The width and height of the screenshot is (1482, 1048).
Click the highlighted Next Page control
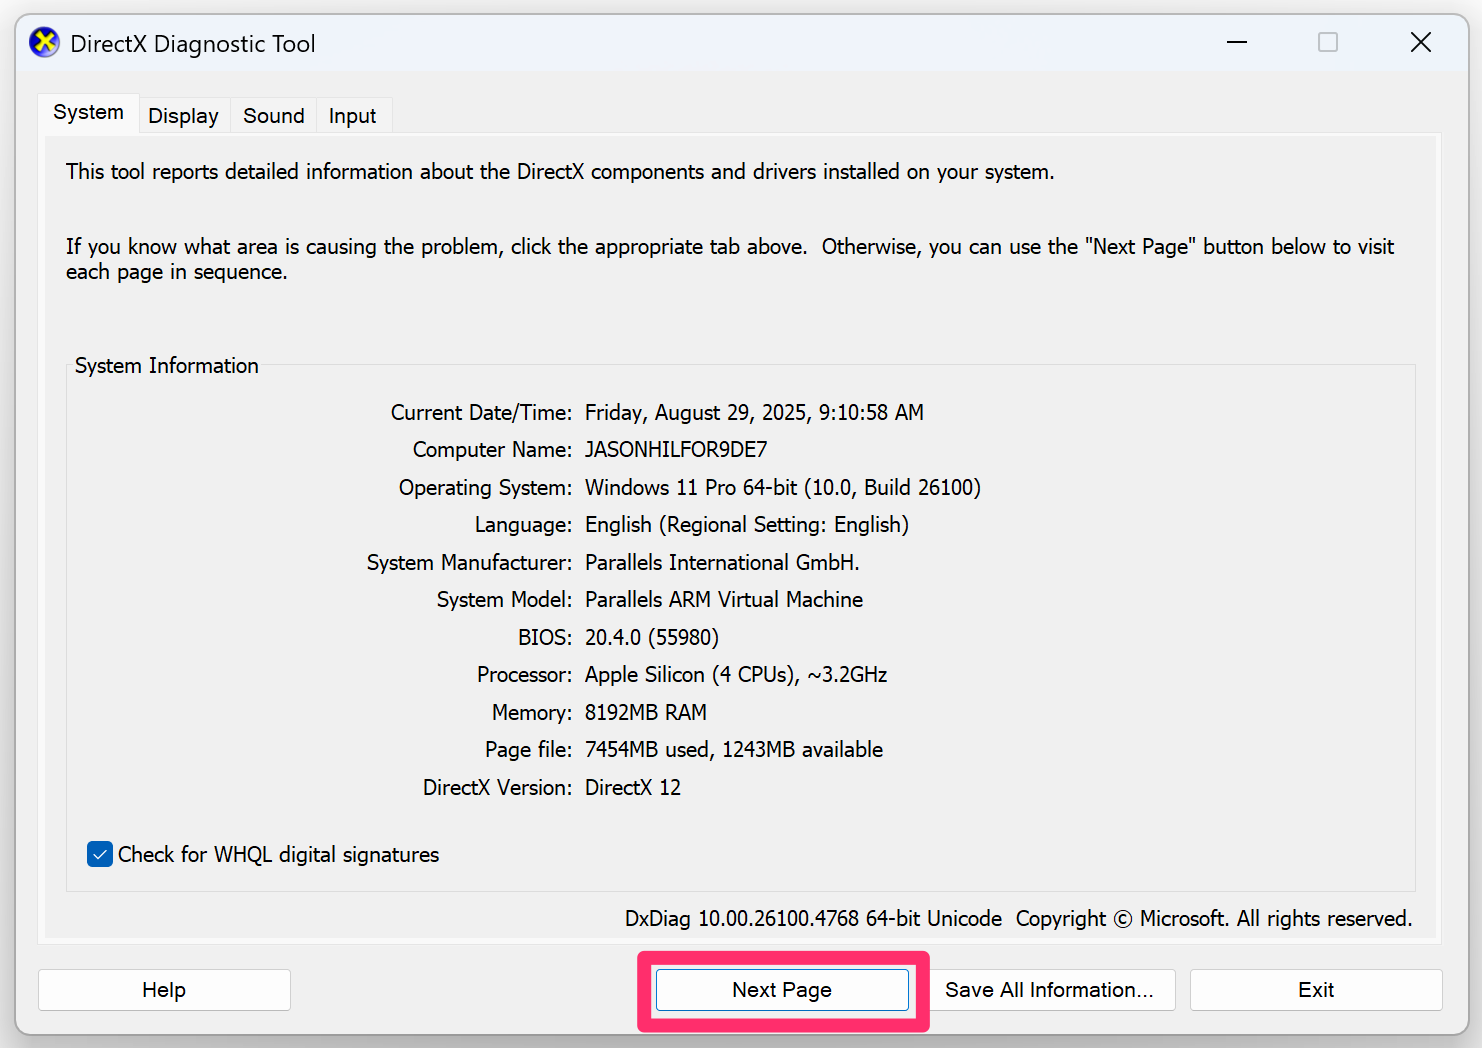coord(781,989)
